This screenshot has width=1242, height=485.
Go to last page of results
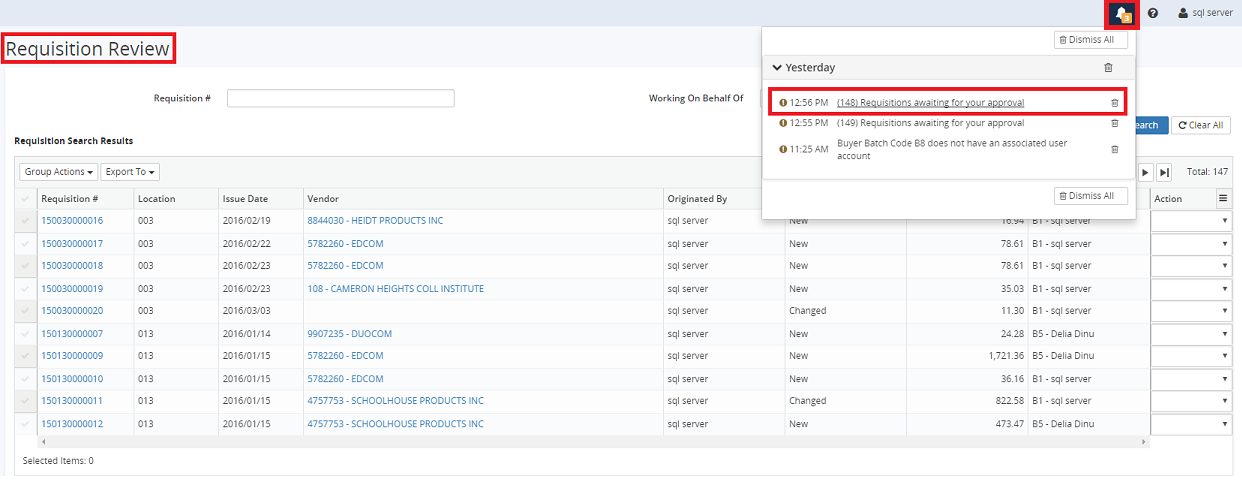pyautogui.click(x=1164, y=172)
